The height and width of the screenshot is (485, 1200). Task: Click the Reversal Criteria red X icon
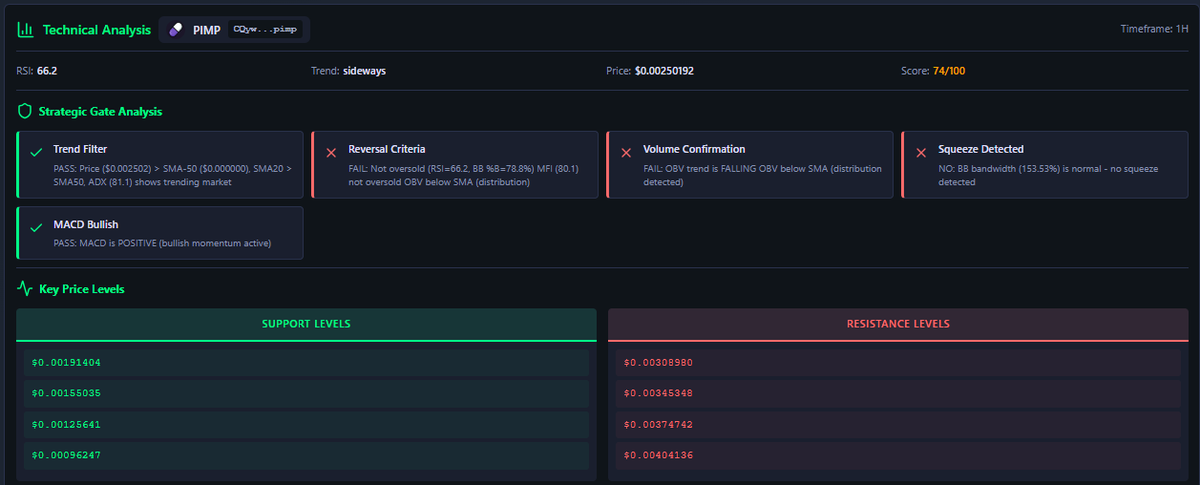331,152
